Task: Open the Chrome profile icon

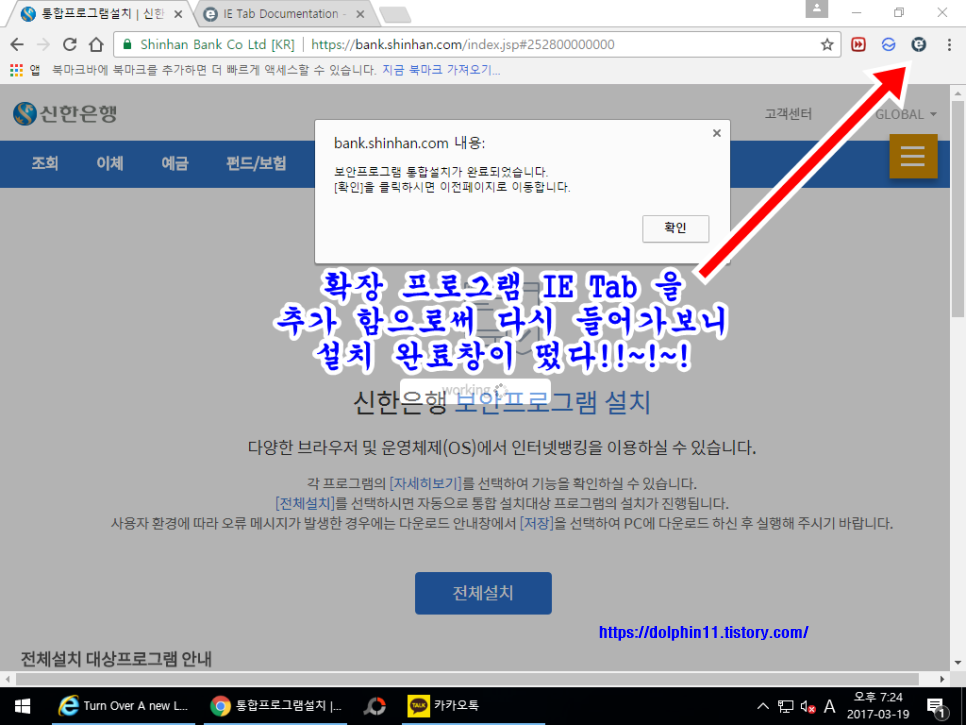Action: click(816, 9)
